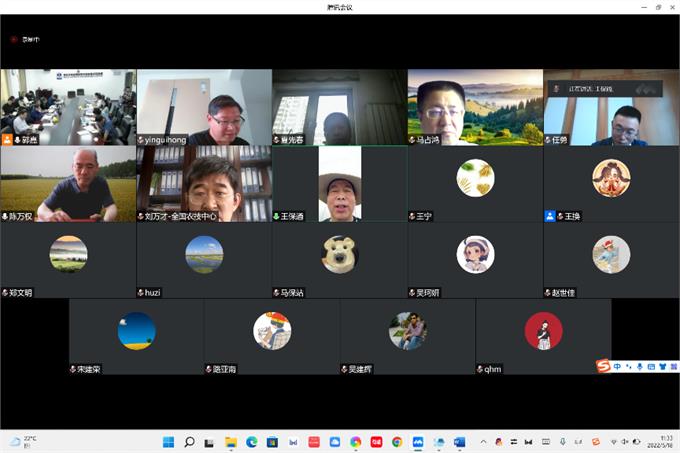Image resolution: width=680 pixels, height=453 pixels.
Task: Expand the hidden system tray icons
Action: (x=484, y=441)
